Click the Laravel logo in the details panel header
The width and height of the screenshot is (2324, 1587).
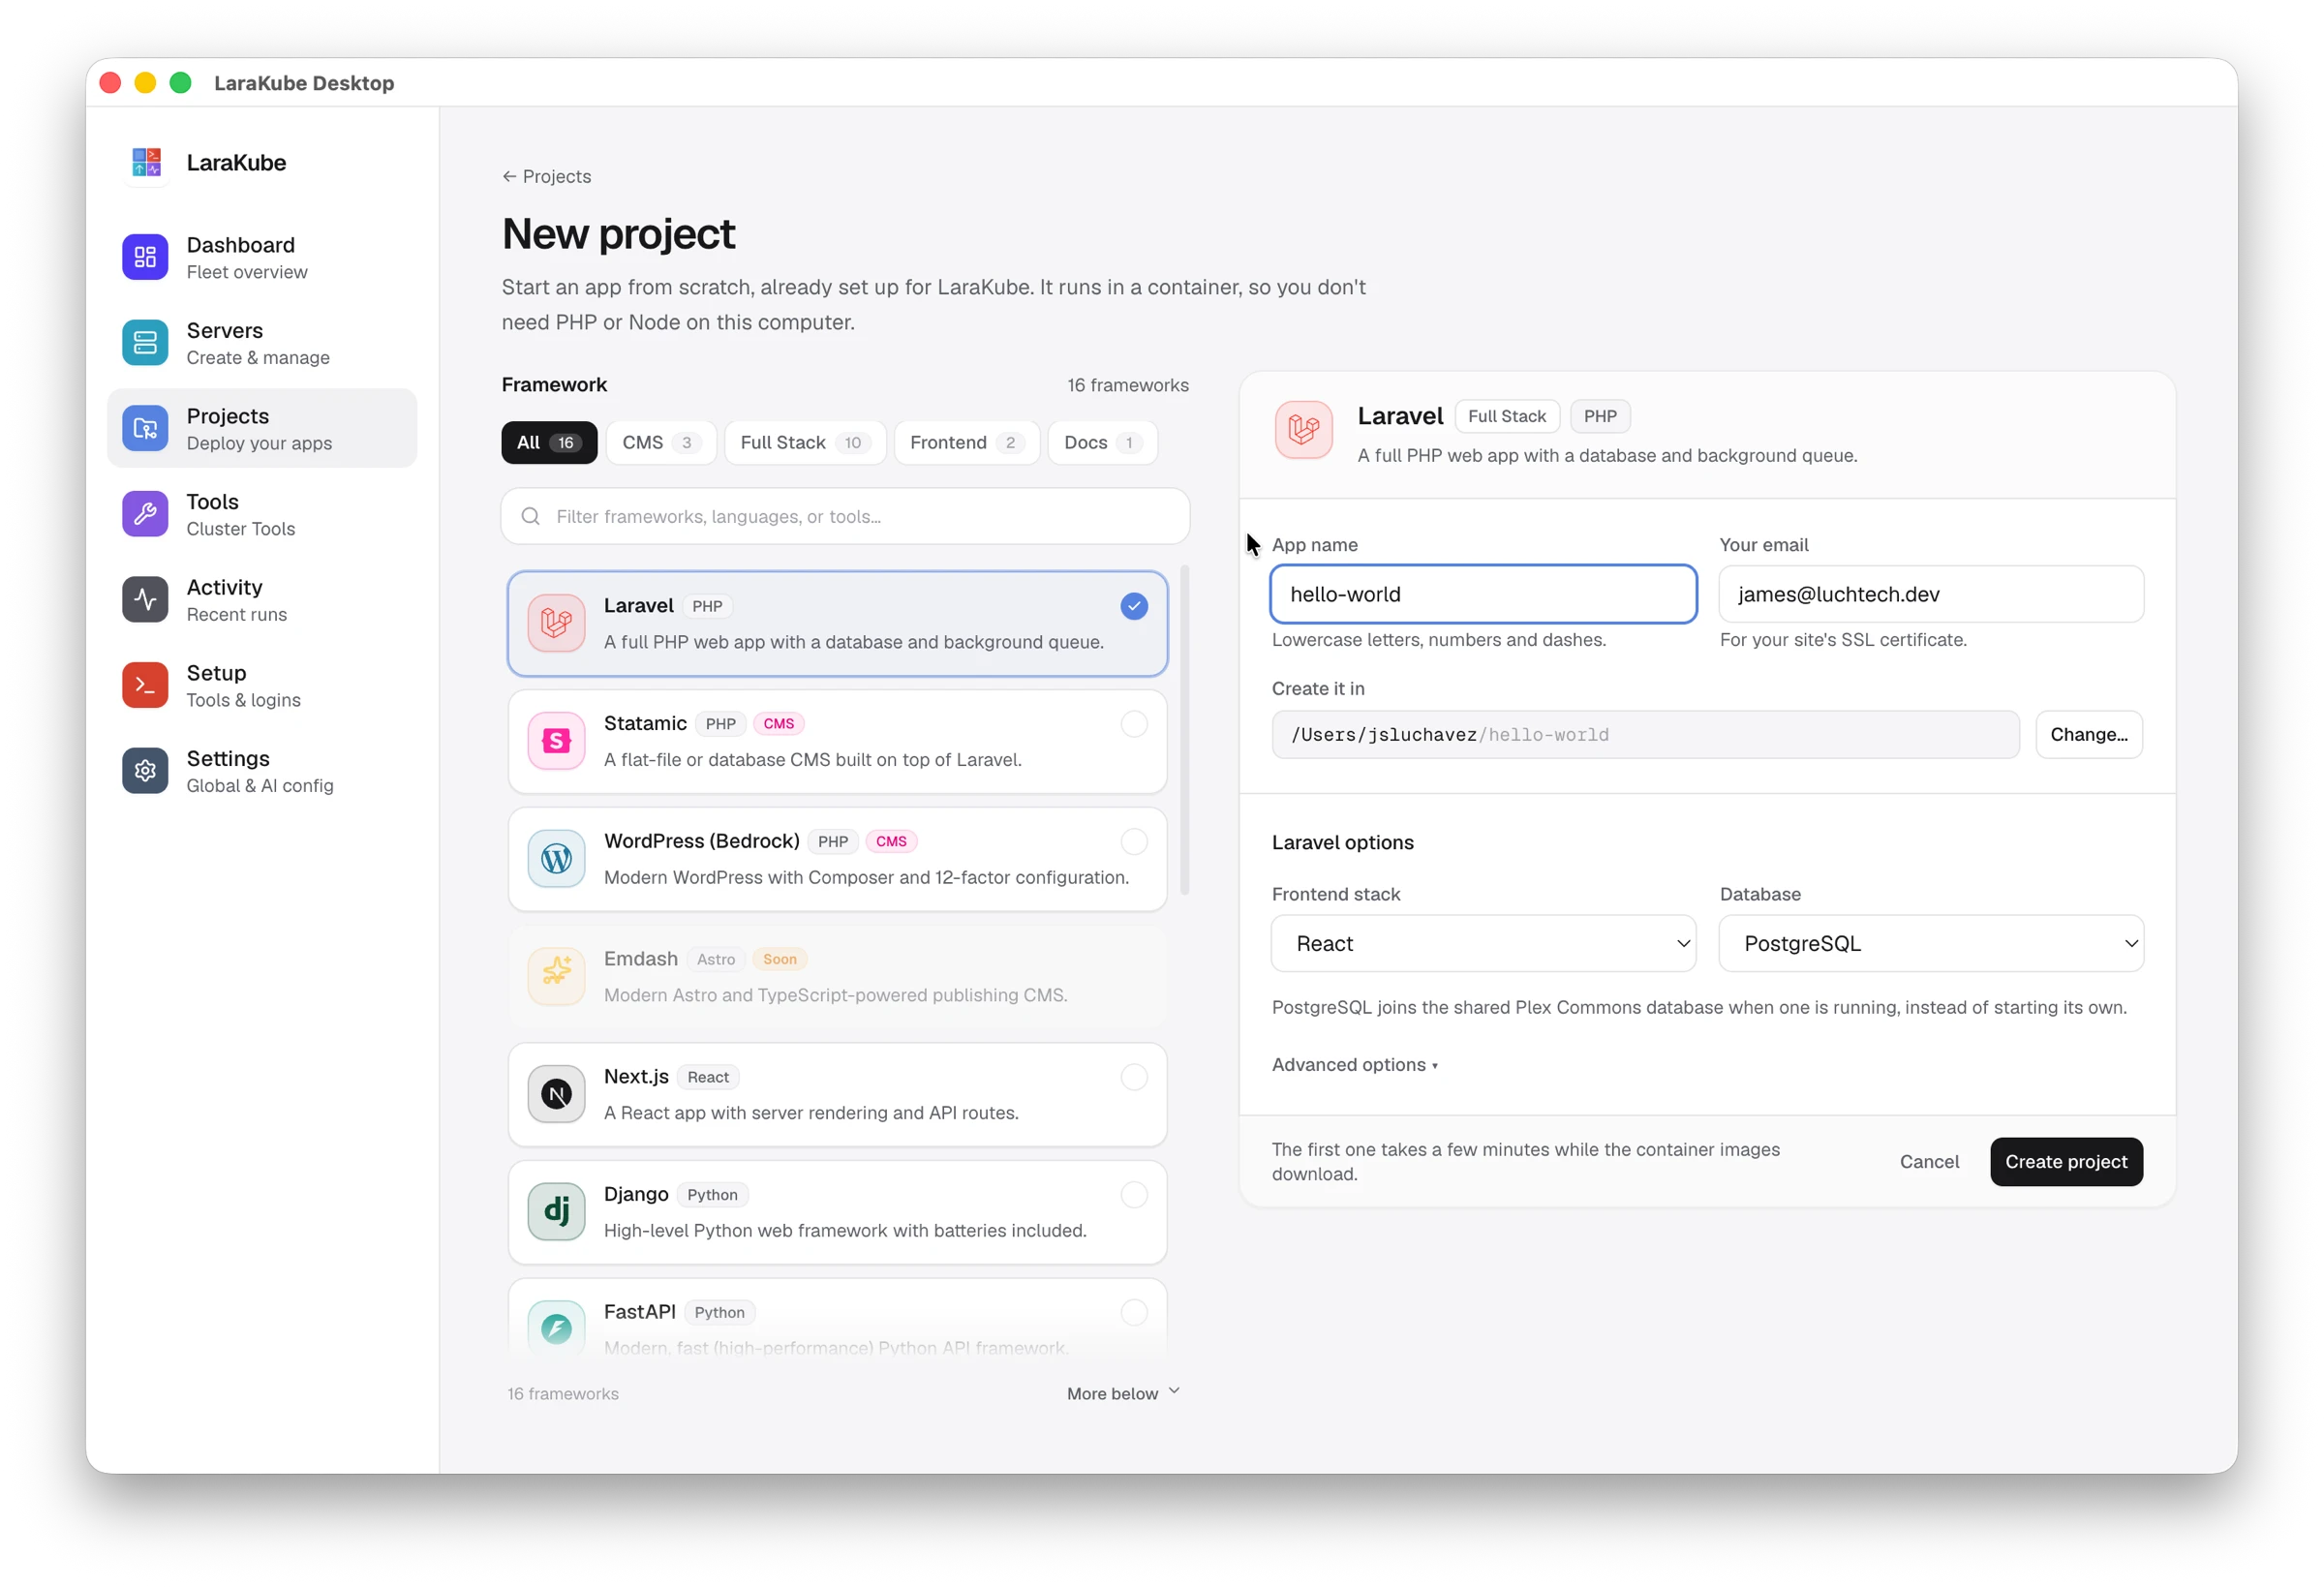(1304, 430)
